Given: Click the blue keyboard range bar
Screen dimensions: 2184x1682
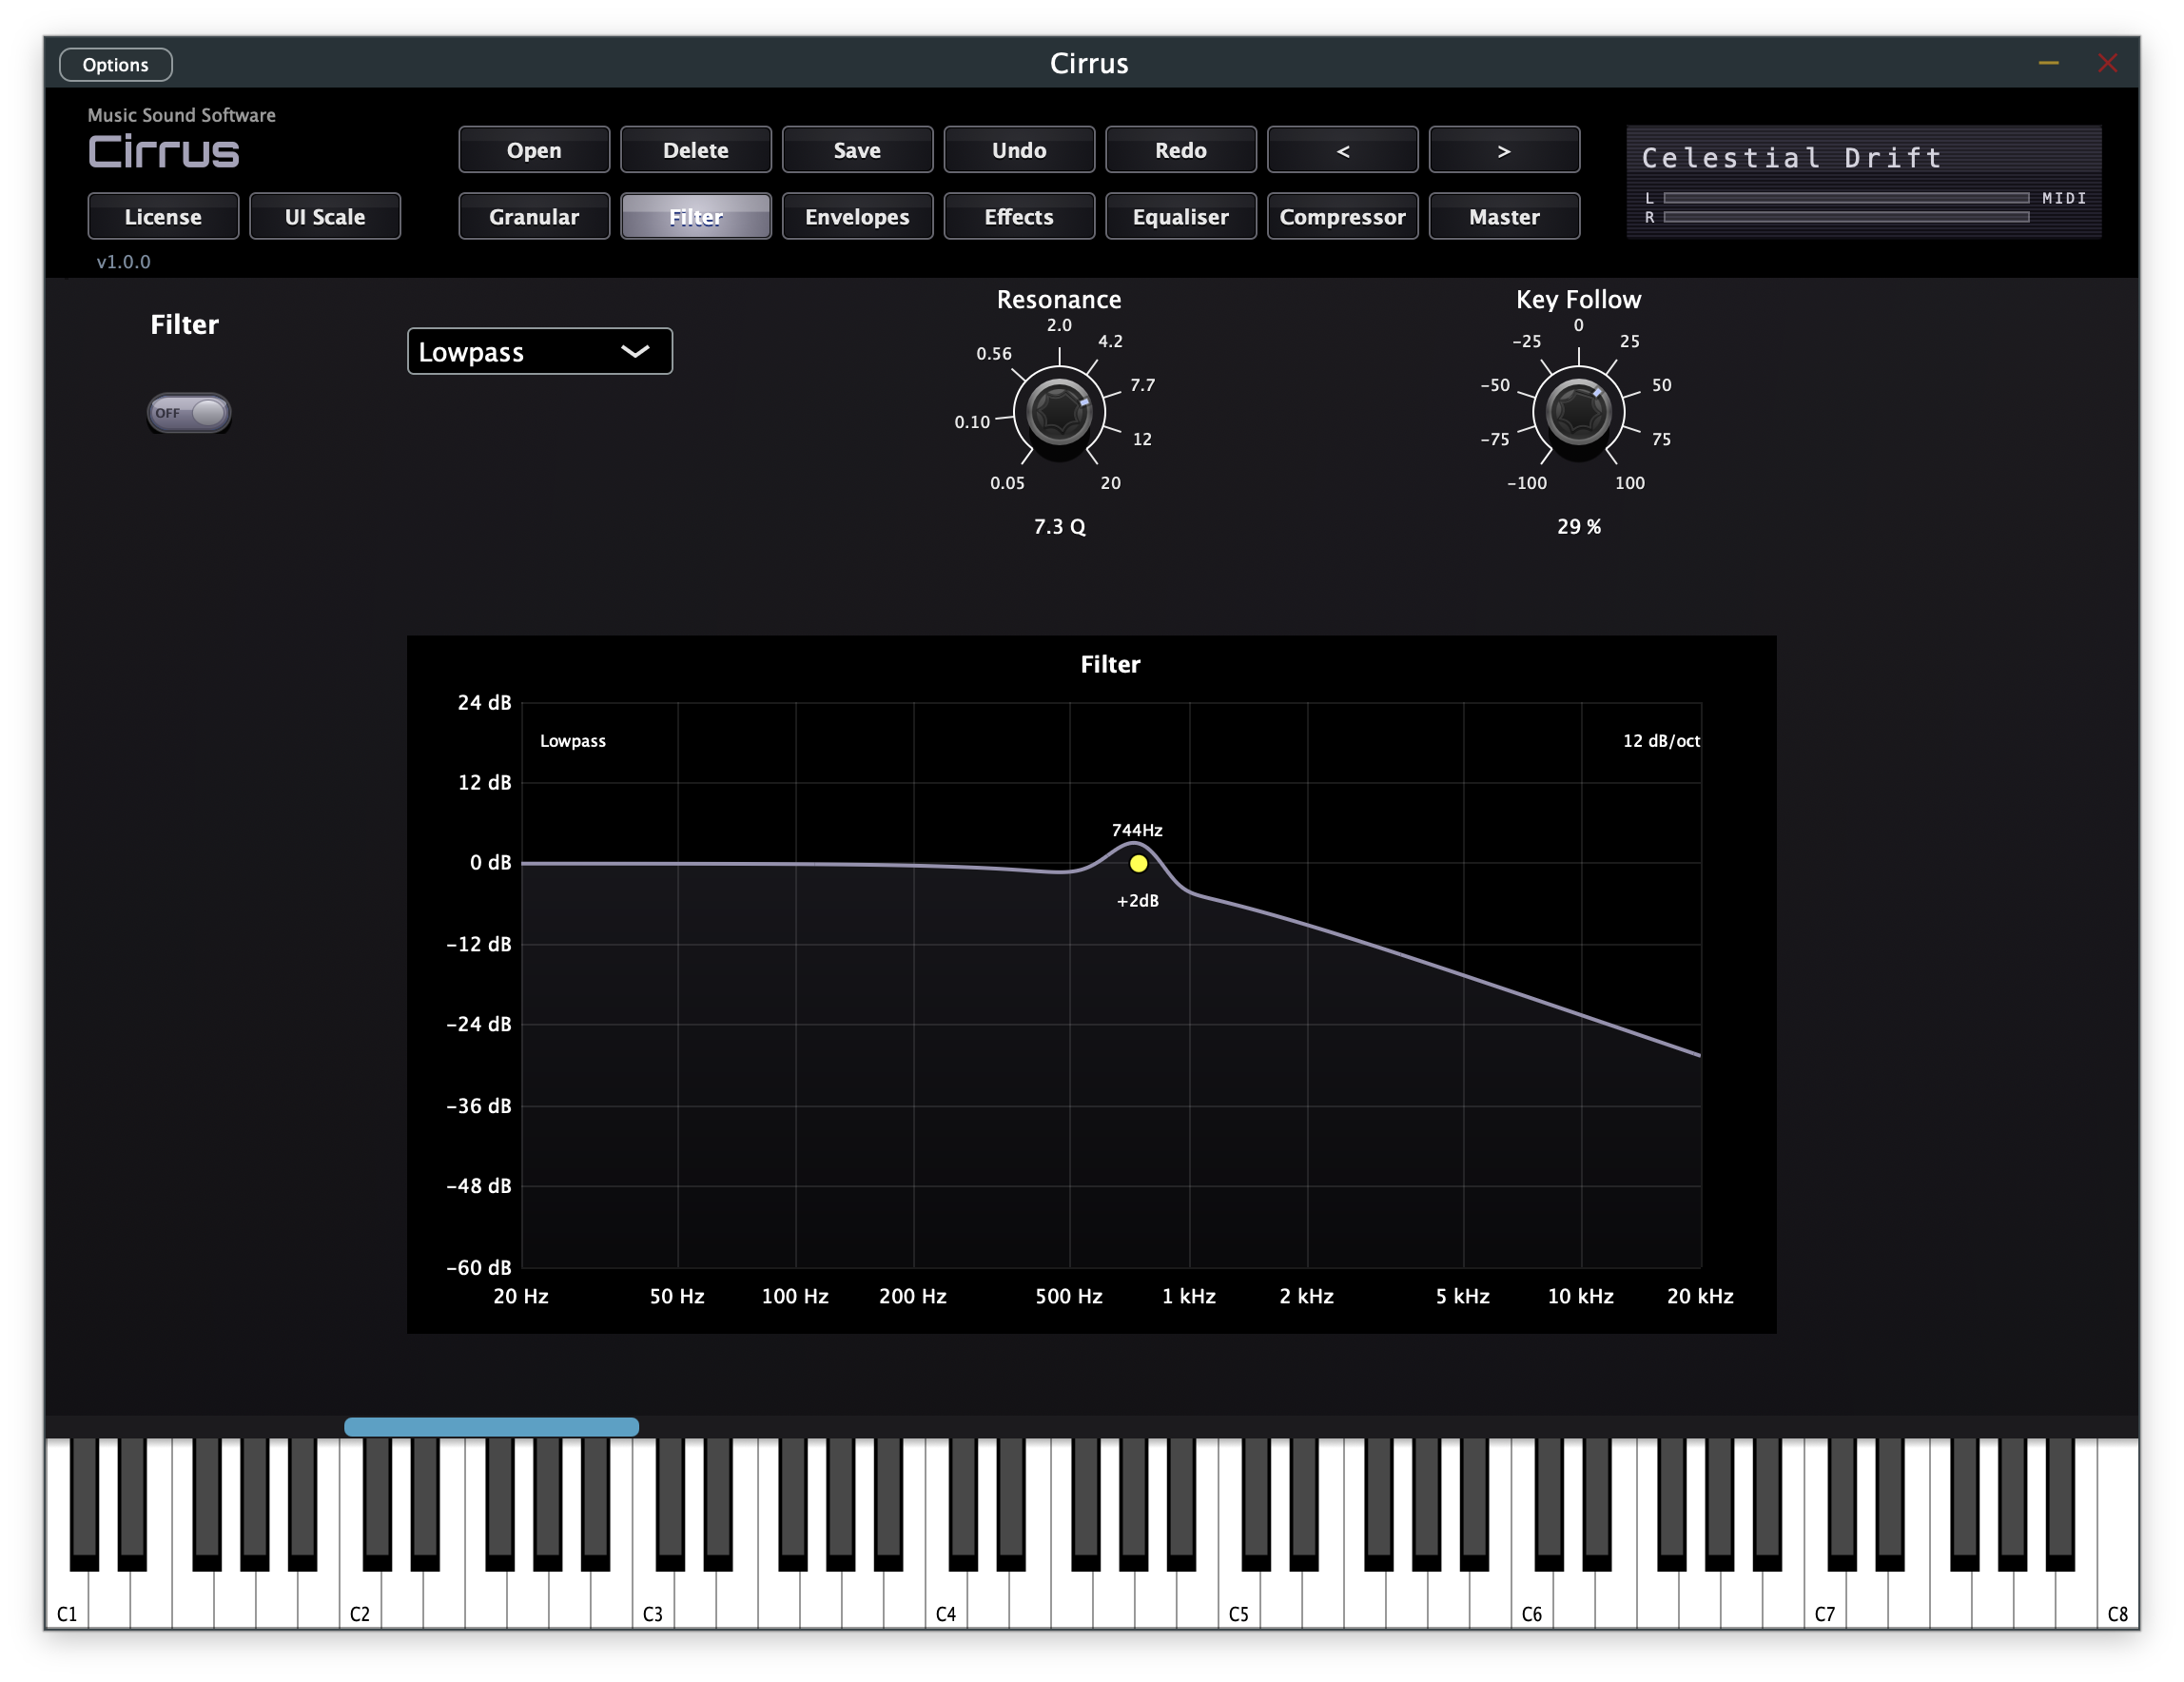Looking at the screenshot, I should tap(491, 1427).
